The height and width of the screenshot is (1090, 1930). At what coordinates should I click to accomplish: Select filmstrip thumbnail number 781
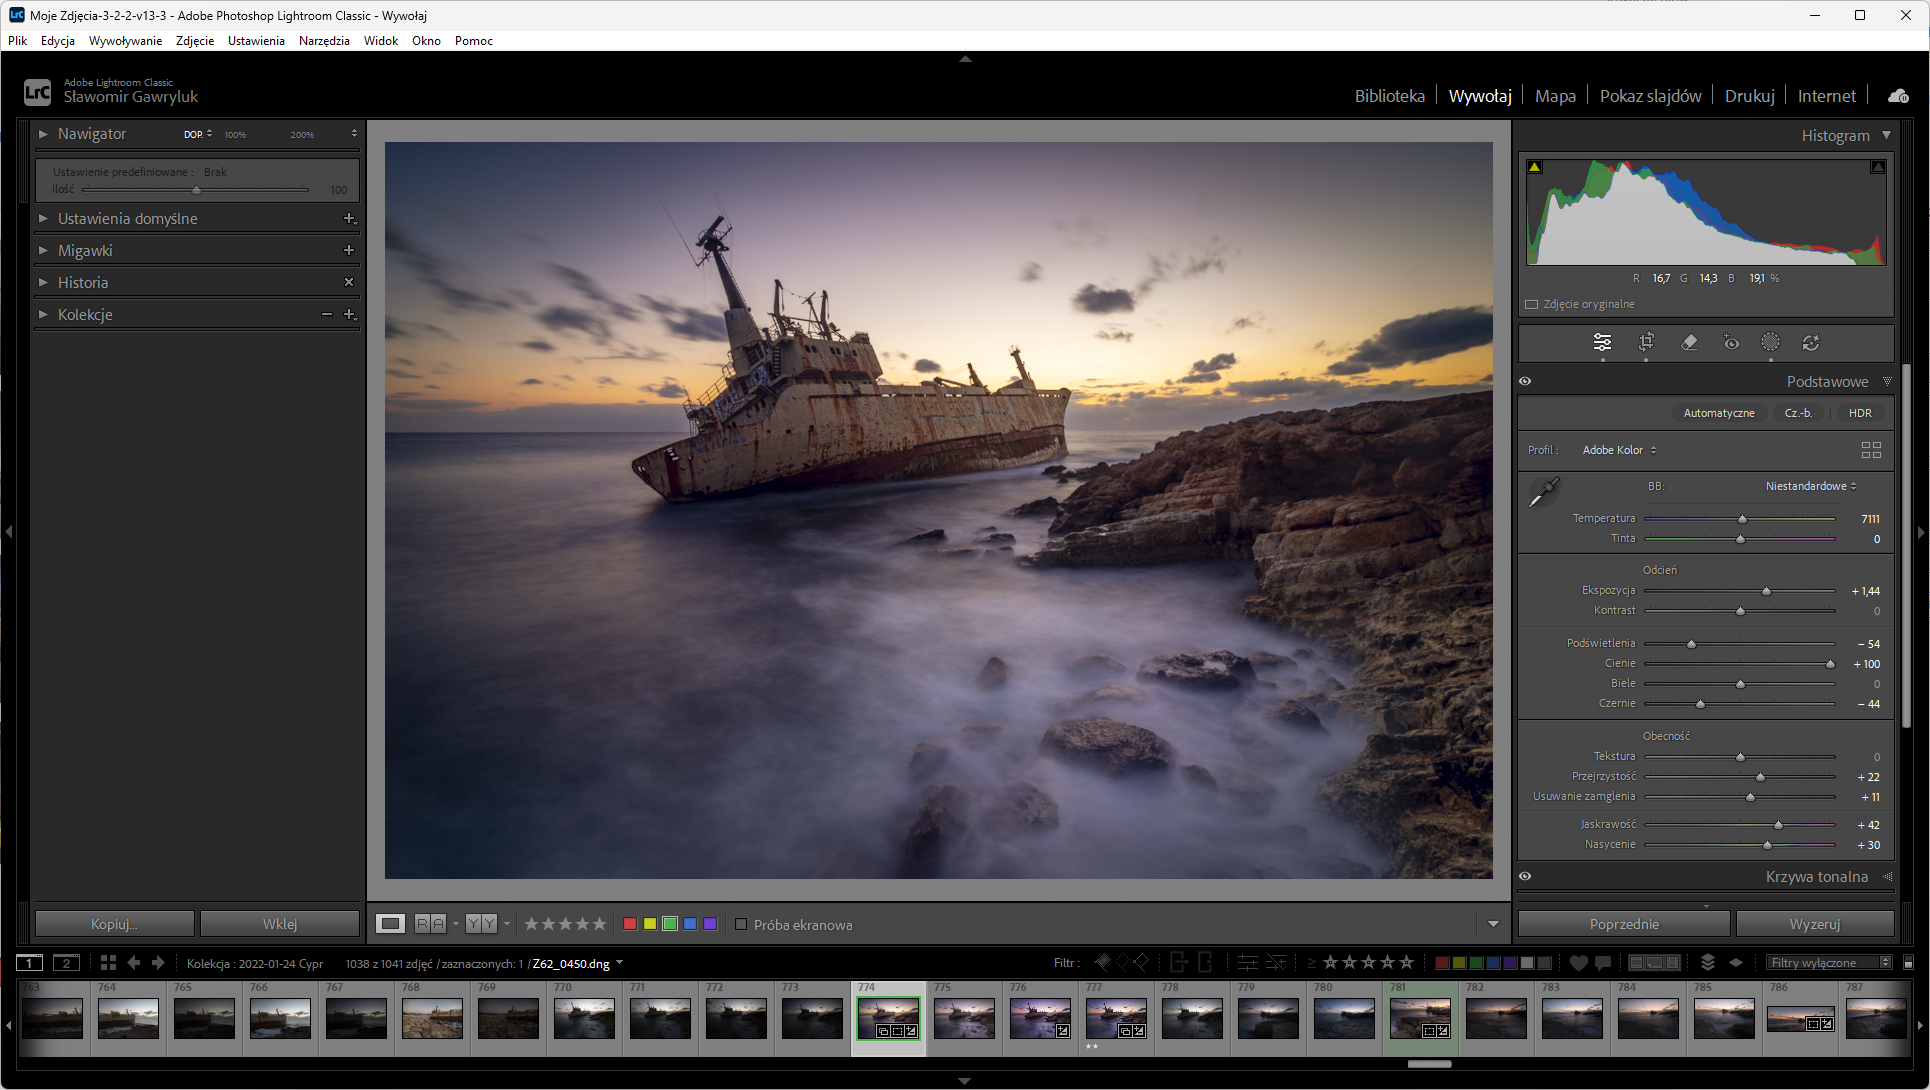click(1420, 1018)
